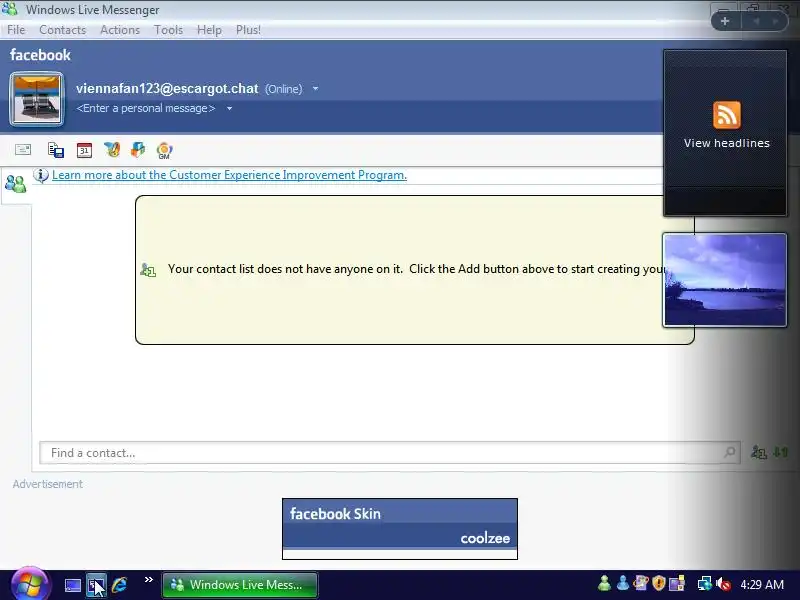Image resolution: width=800 pixels, height=600 pixels.
Task: Click the Find a contact search box
Action: 390,453
